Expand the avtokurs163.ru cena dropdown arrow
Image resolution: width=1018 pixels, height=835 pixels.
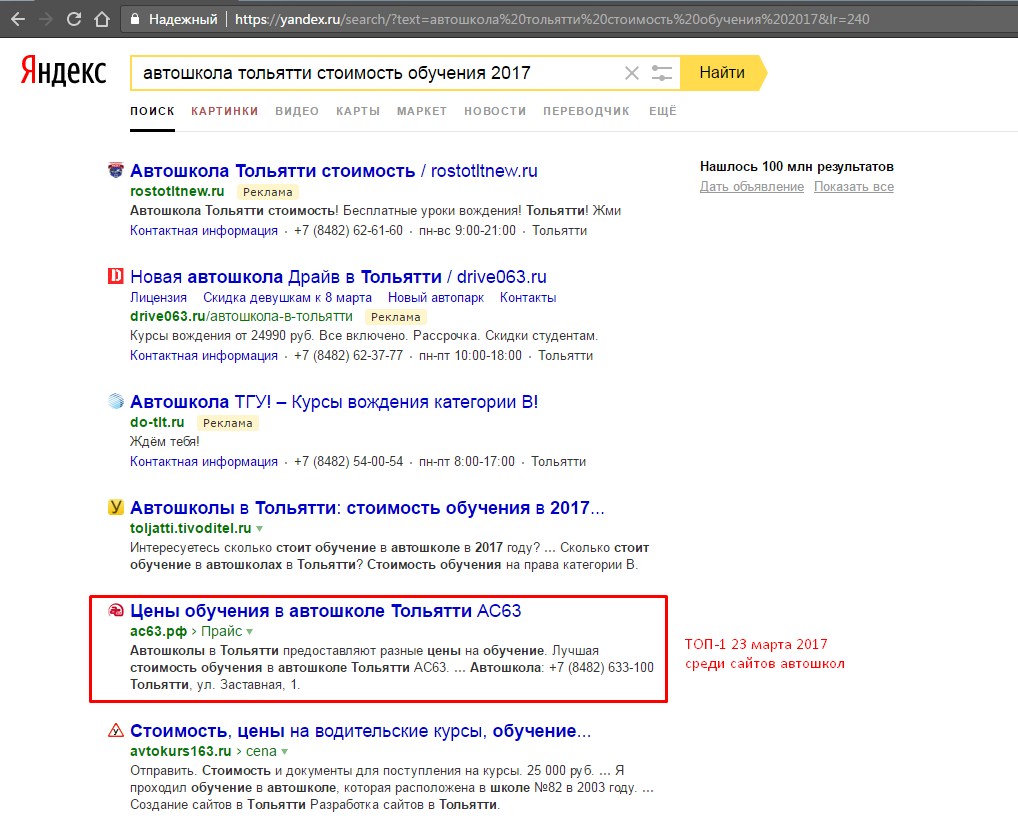point(284,752)
